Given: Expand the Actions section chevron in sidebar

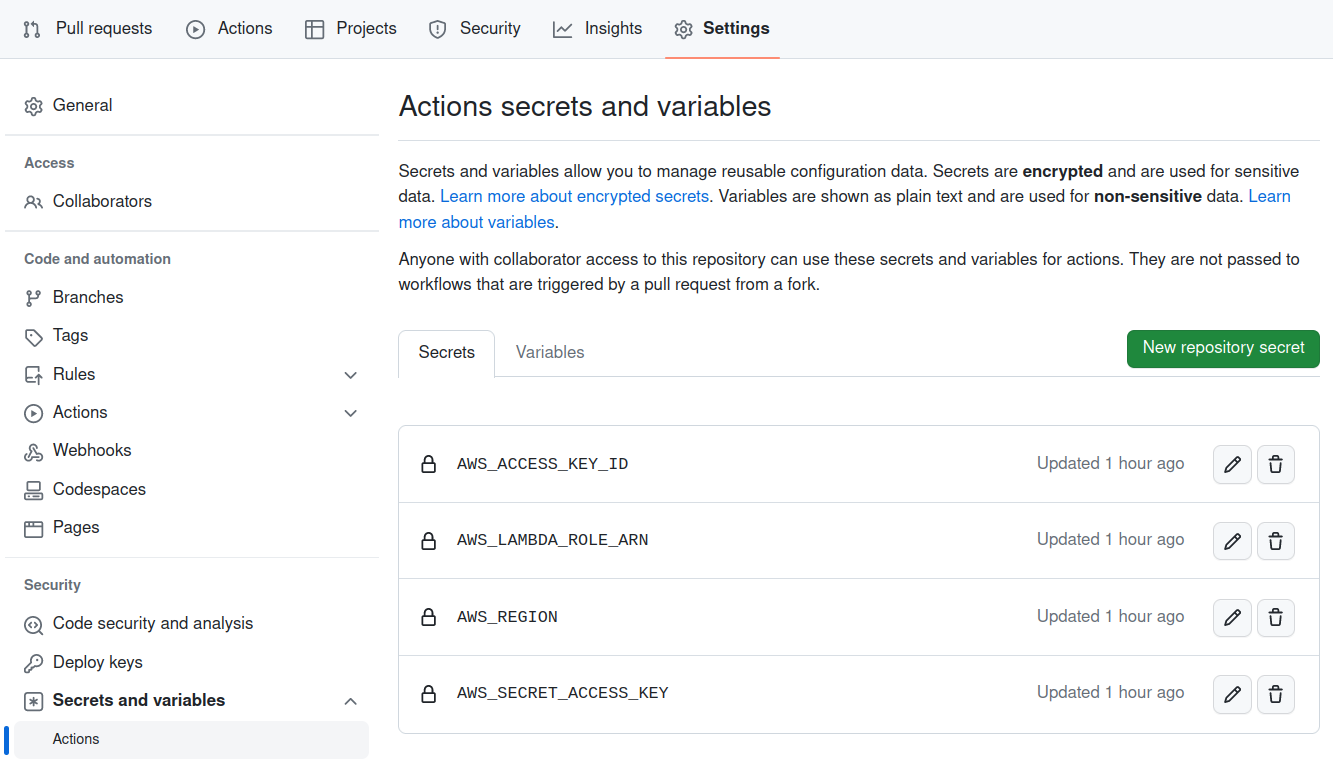Looking at the screenshot, I should (x=350, y=413).
